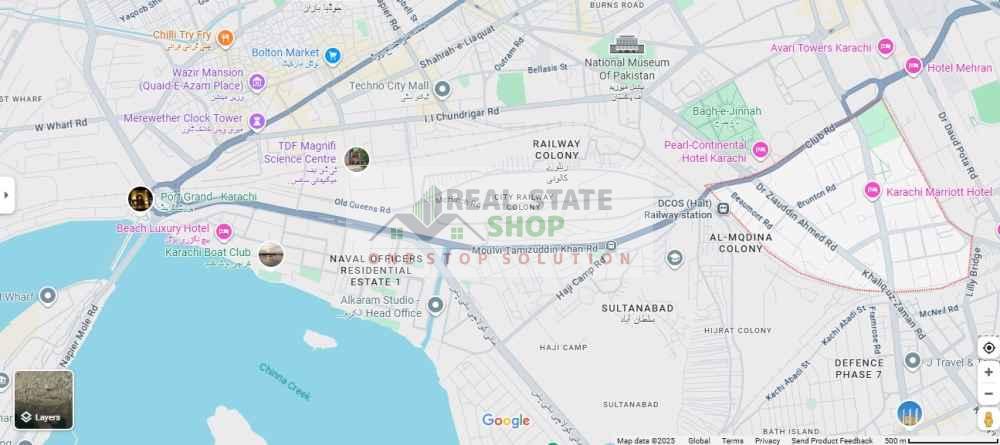Select the Techno City Mall pin

click(x=442, y=89)
